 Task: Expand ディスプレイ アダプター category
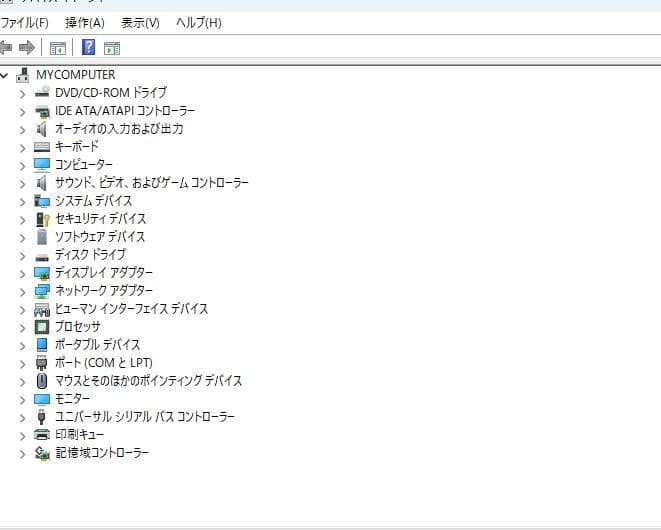click(x=23, y=274)
